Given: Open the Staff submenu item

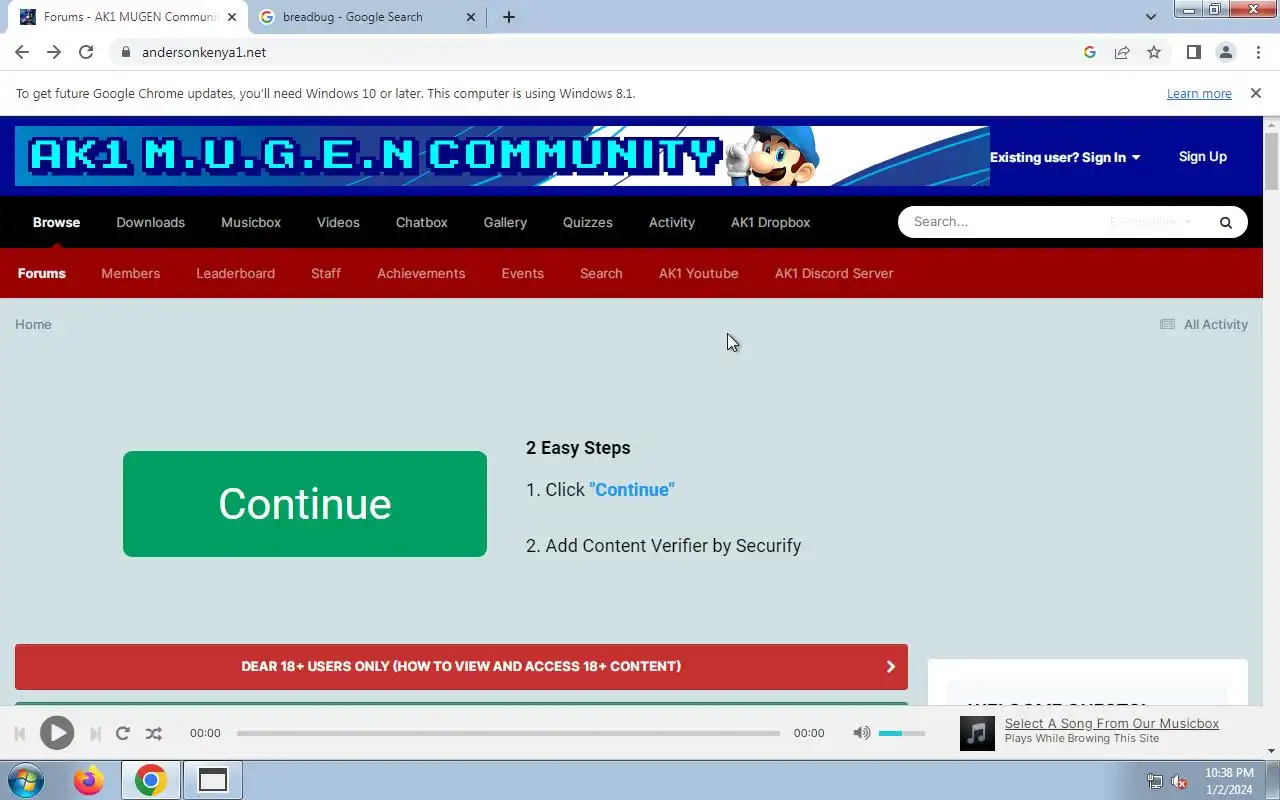Looking at the screenshot, I should pyautogui.click(x=326, y=273).
